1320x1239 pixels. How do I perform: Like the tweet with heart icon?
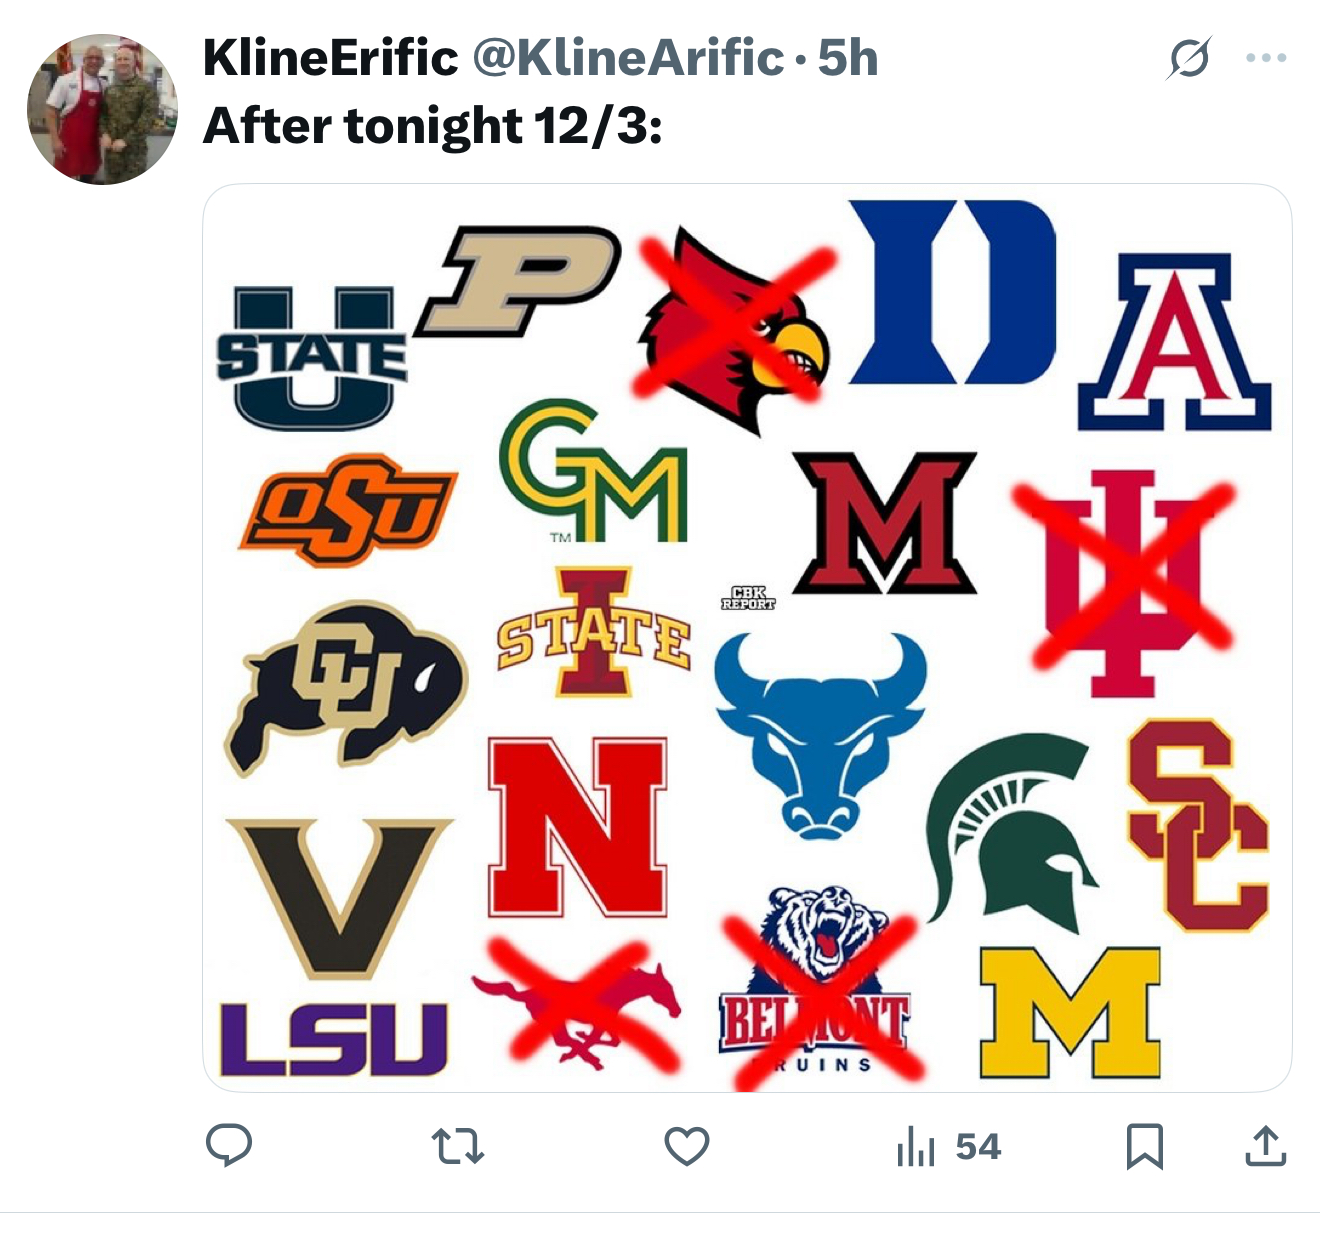pos(687,1146)
